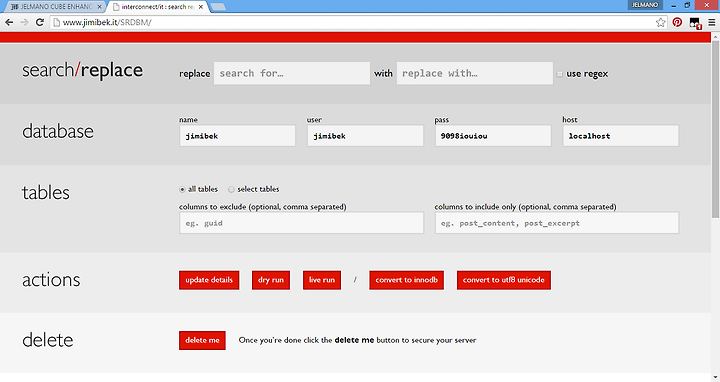Edit the database pass field
720x382 pixels.
(493, 136)
